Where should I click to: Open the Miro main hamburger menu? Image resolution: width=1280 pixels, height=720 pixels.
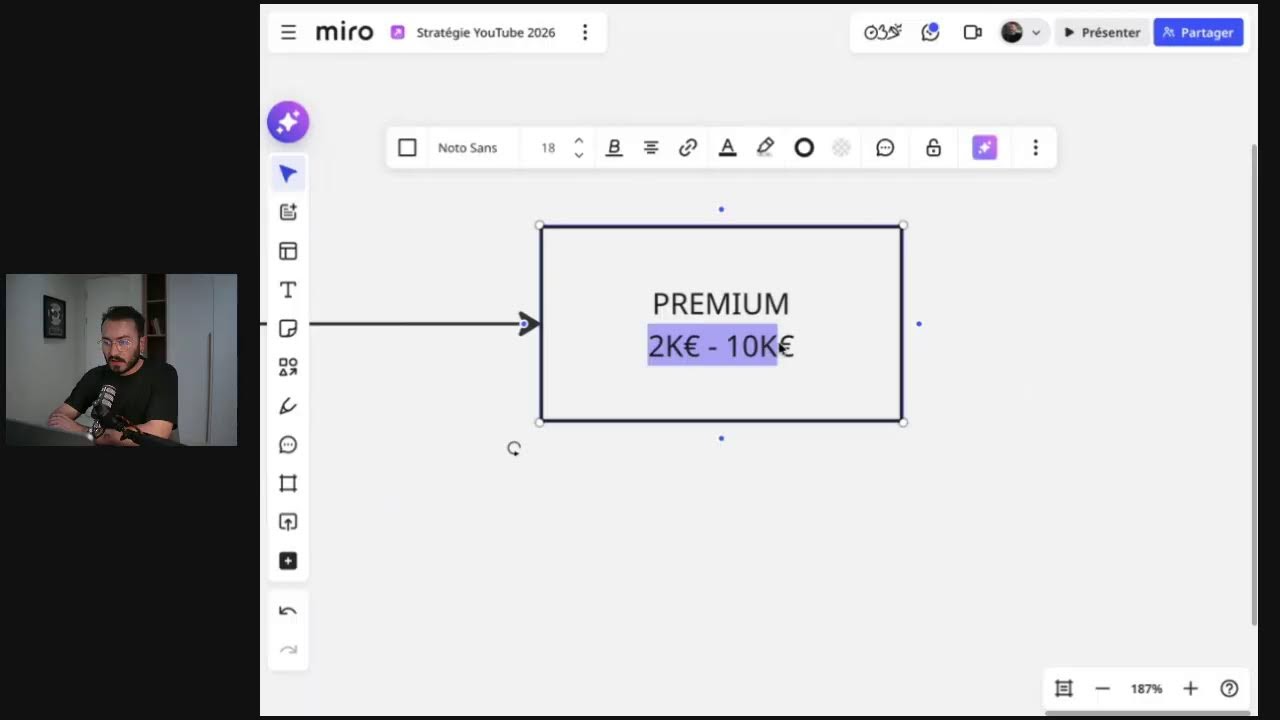288,32
